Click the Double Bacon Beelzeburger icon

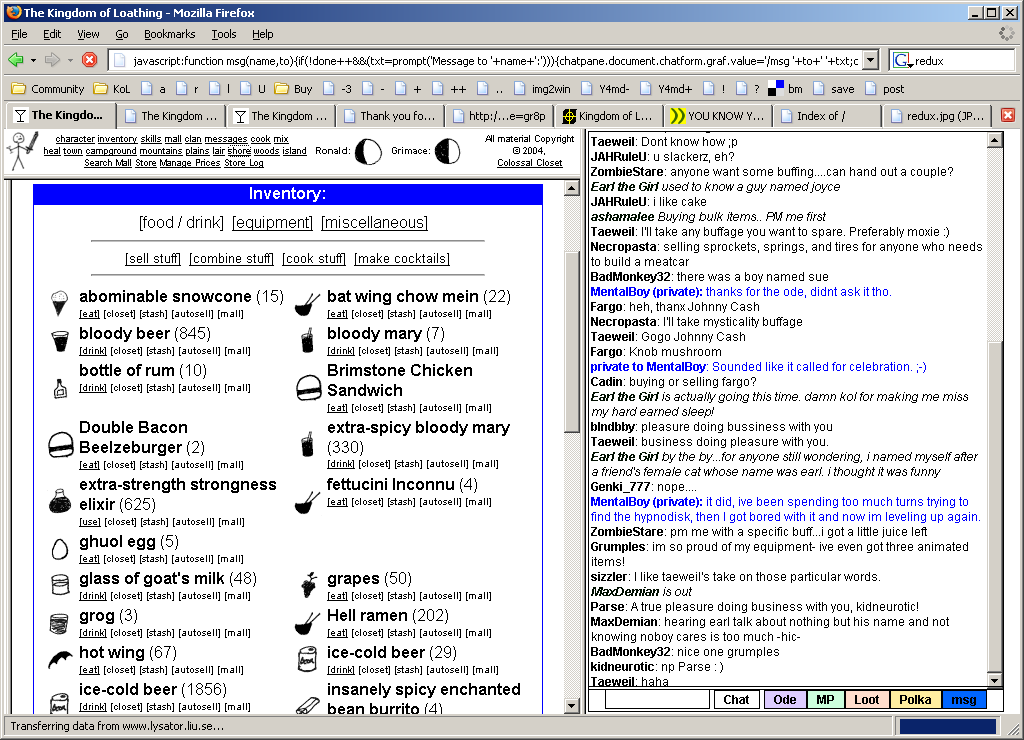tap(61, 445)
